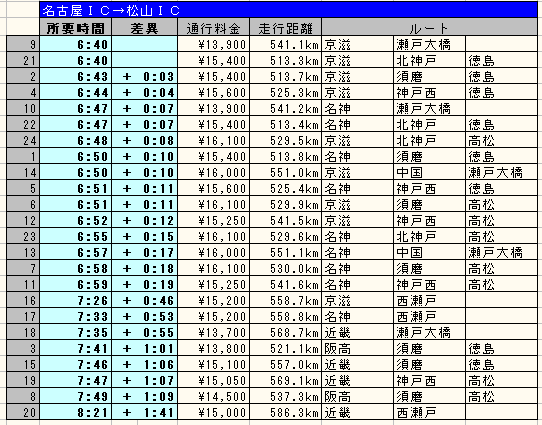This screenshot has width=542, height=425.
Task: Select the 通行料金 column header cell
Action: (x=213, y=27)
